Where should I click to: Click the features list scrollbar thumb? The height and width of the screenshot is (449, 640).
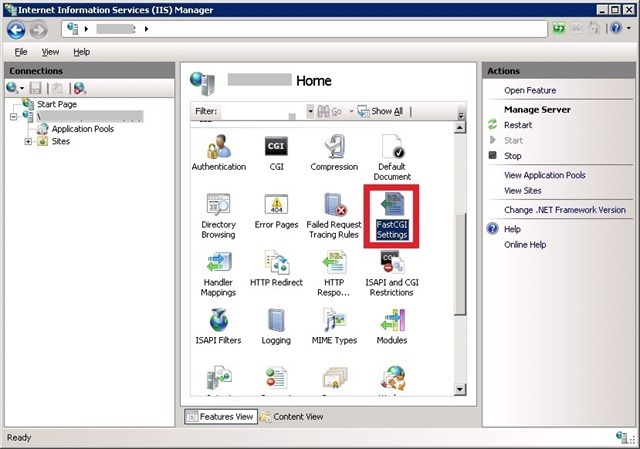coord(460,264)
